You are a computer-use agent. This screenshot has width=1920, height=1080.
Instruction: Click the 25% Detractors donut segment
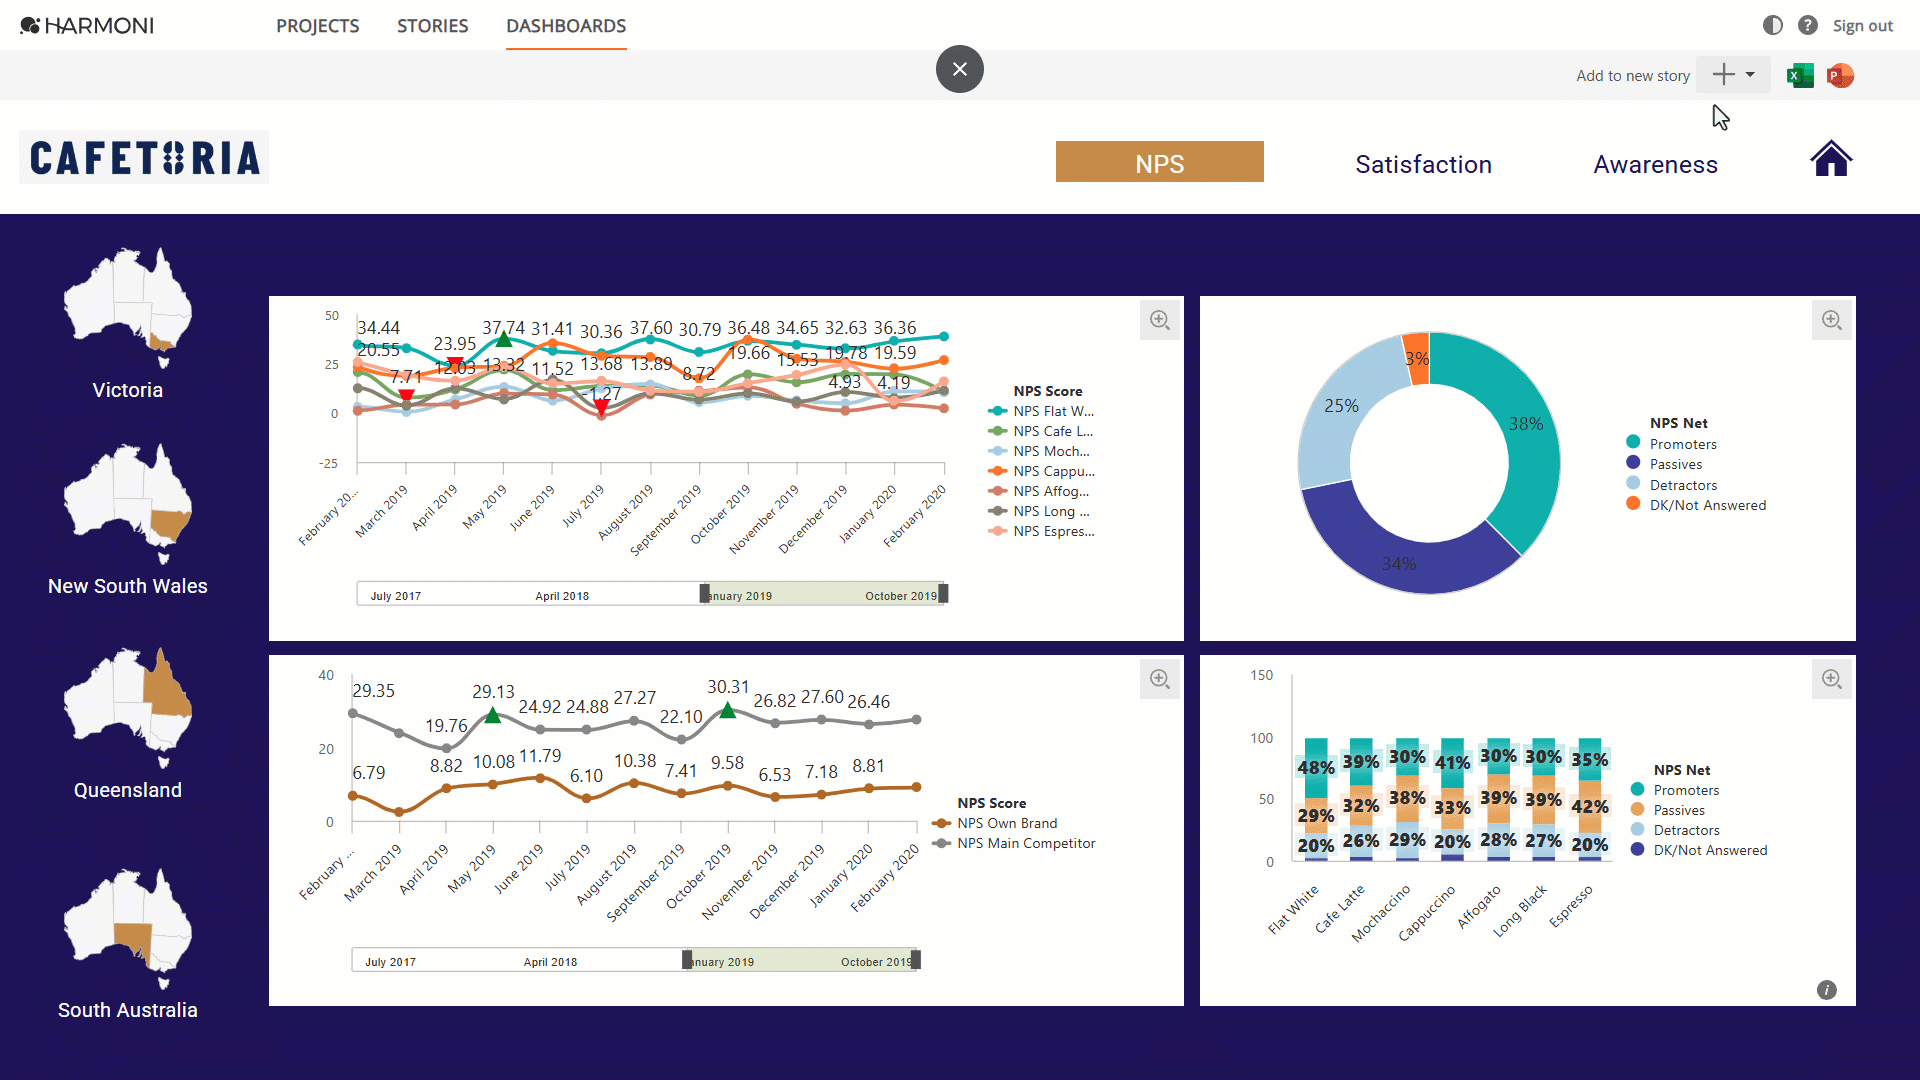1341,406
